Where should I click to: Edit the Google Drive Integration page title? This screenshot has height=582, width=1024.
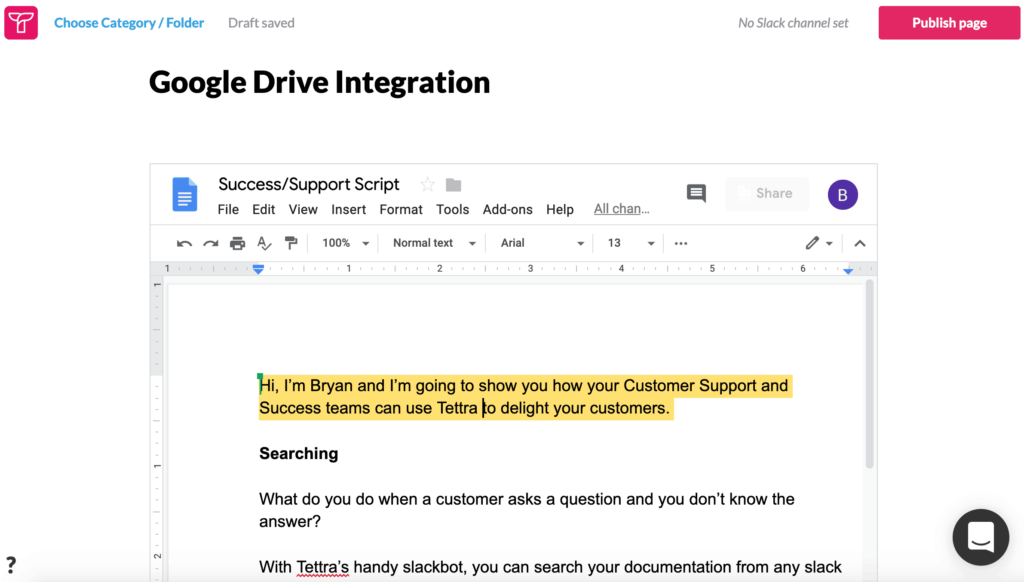pyautogui.click(x=319, y=82)
